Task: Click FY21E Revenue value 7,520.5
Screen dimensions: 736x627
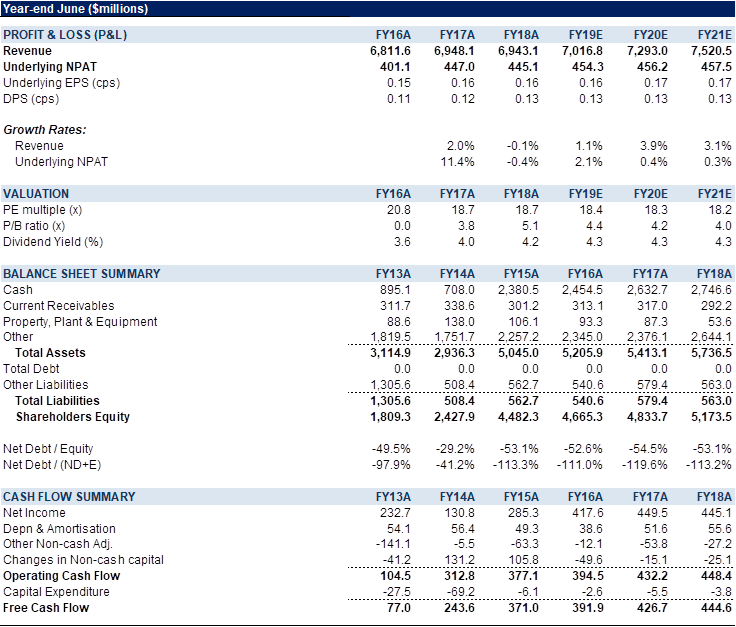Action: [x=711, y=51]
